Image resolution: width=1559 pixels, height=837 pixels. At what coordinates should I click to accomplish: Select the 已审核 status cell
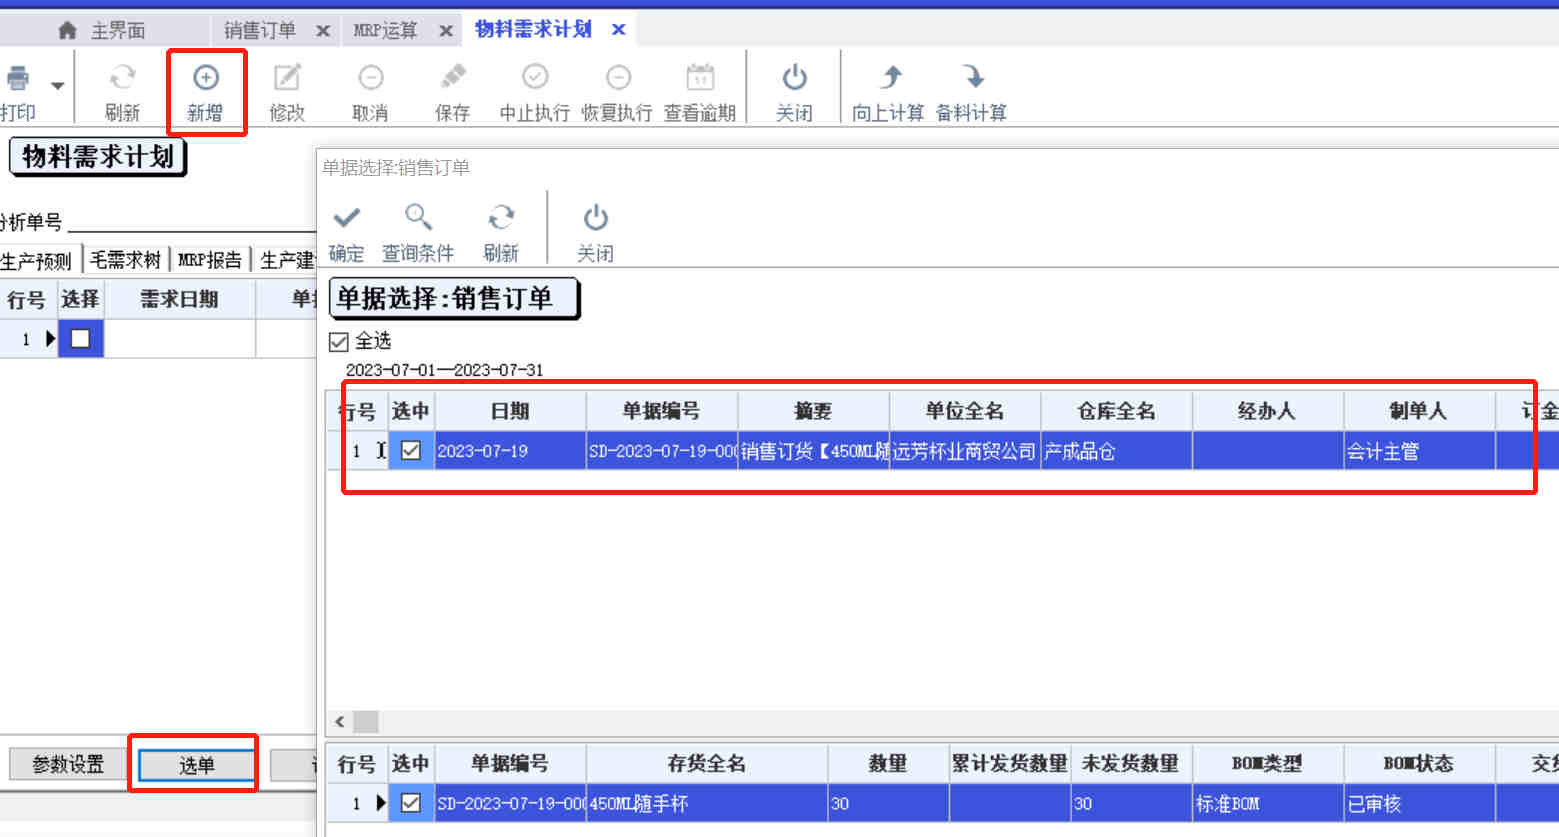pos(1418,803)
